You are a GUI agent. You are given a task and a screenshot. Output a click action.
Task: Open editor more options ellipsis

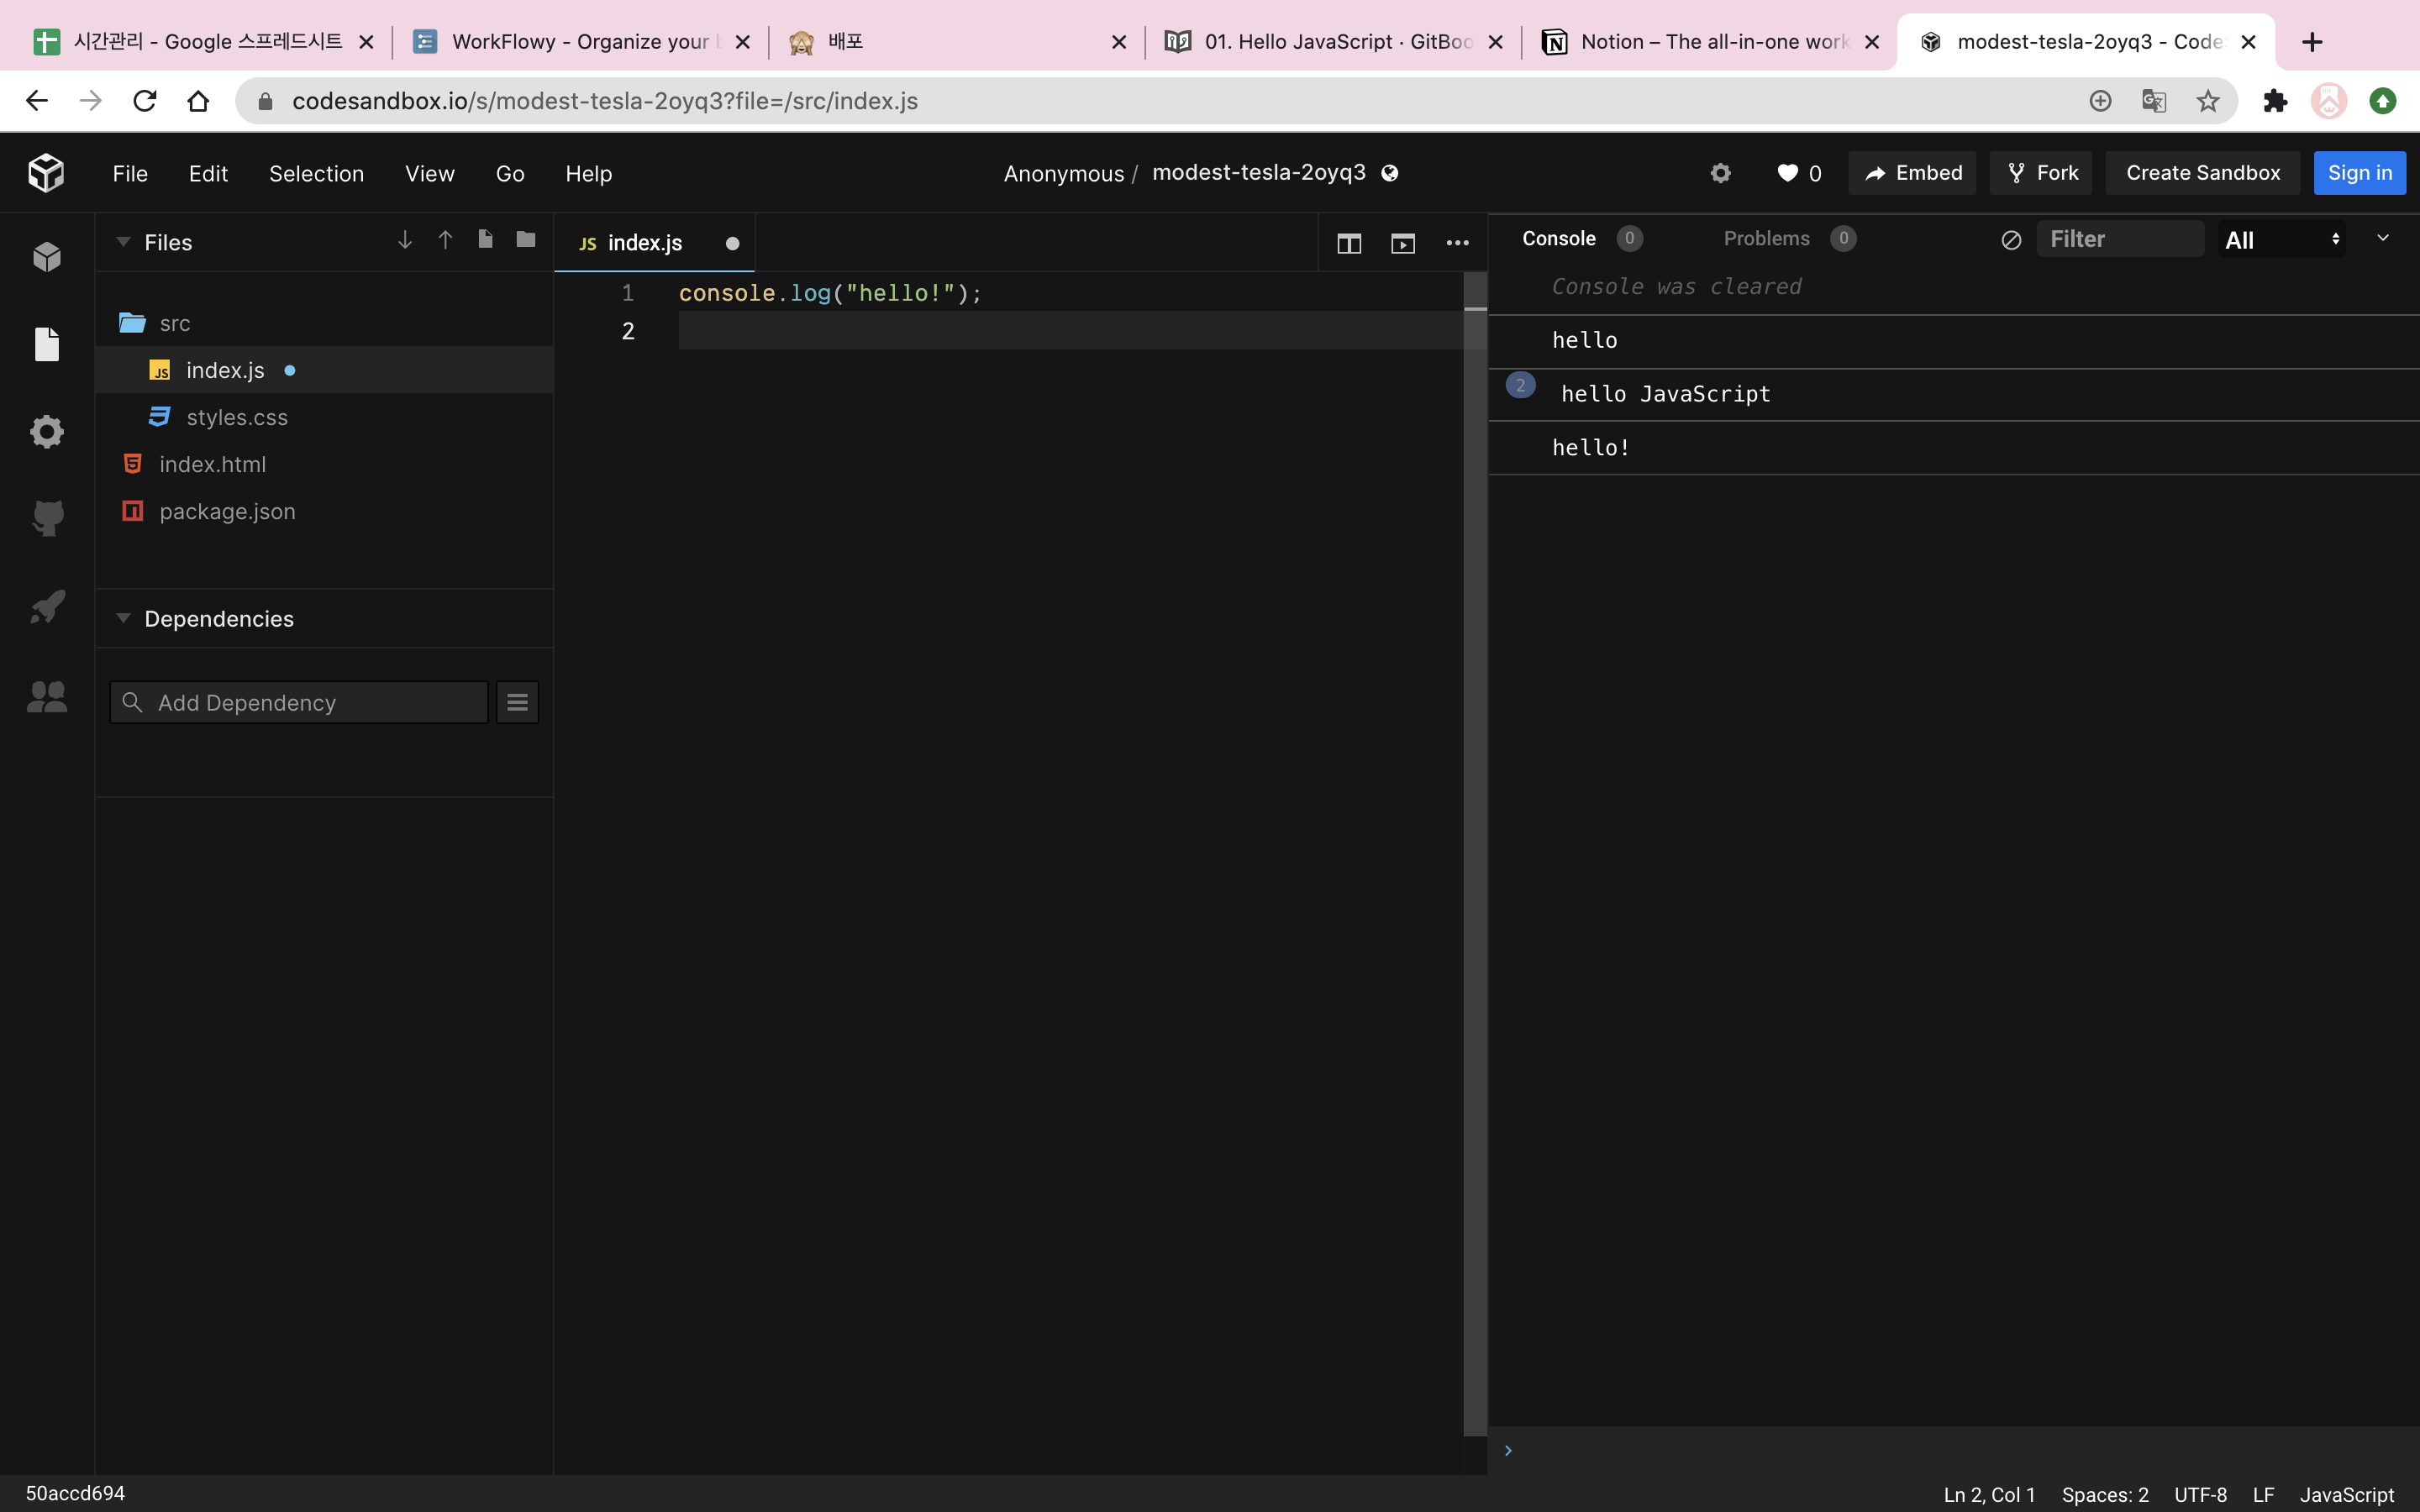[x=1457, y=243]
